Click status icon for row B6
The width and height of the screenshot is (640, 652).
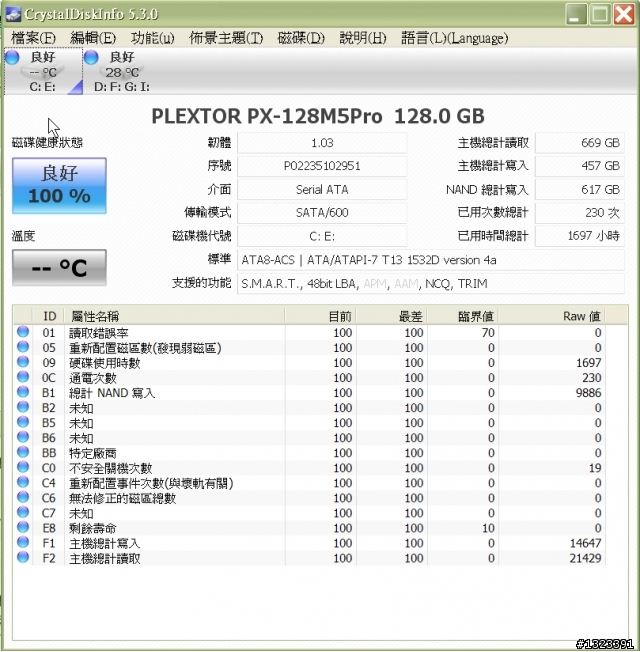click(x=23, y=437)
